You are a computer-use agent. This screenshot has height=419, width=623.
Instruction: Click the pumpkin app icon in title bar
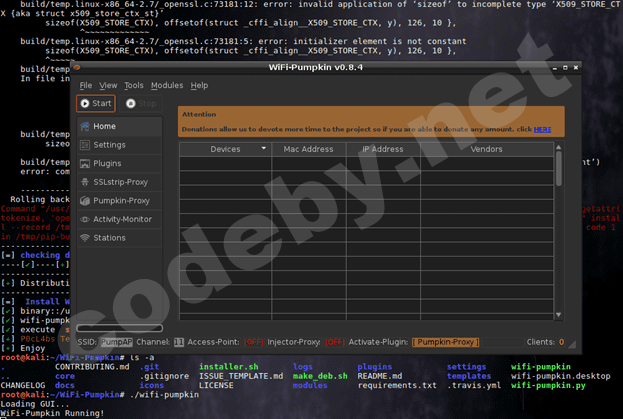click(77, 68)
